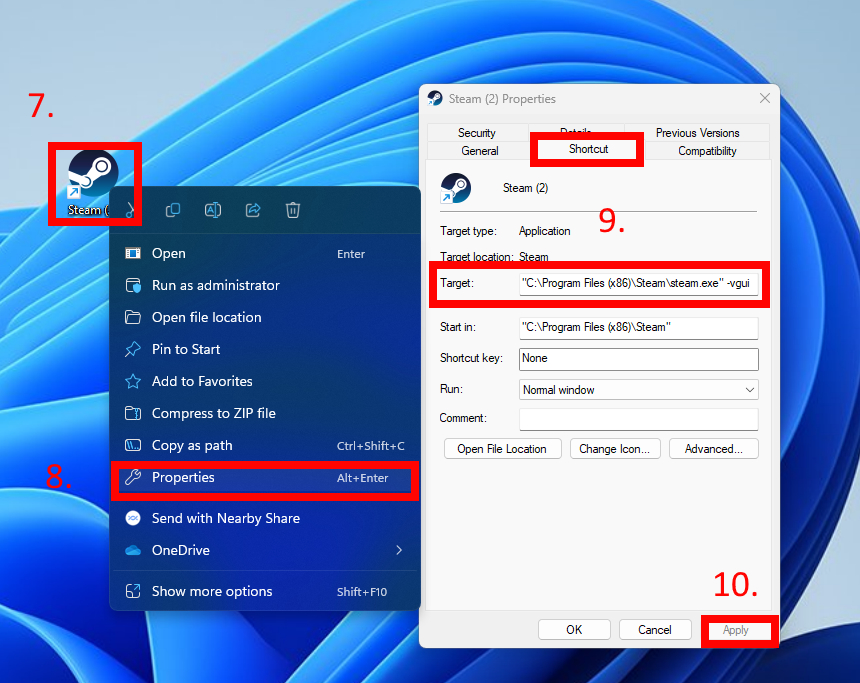Click the Open entry icon in menu
The height and width of the screenshot is (683, 860).
coord(133,253)
